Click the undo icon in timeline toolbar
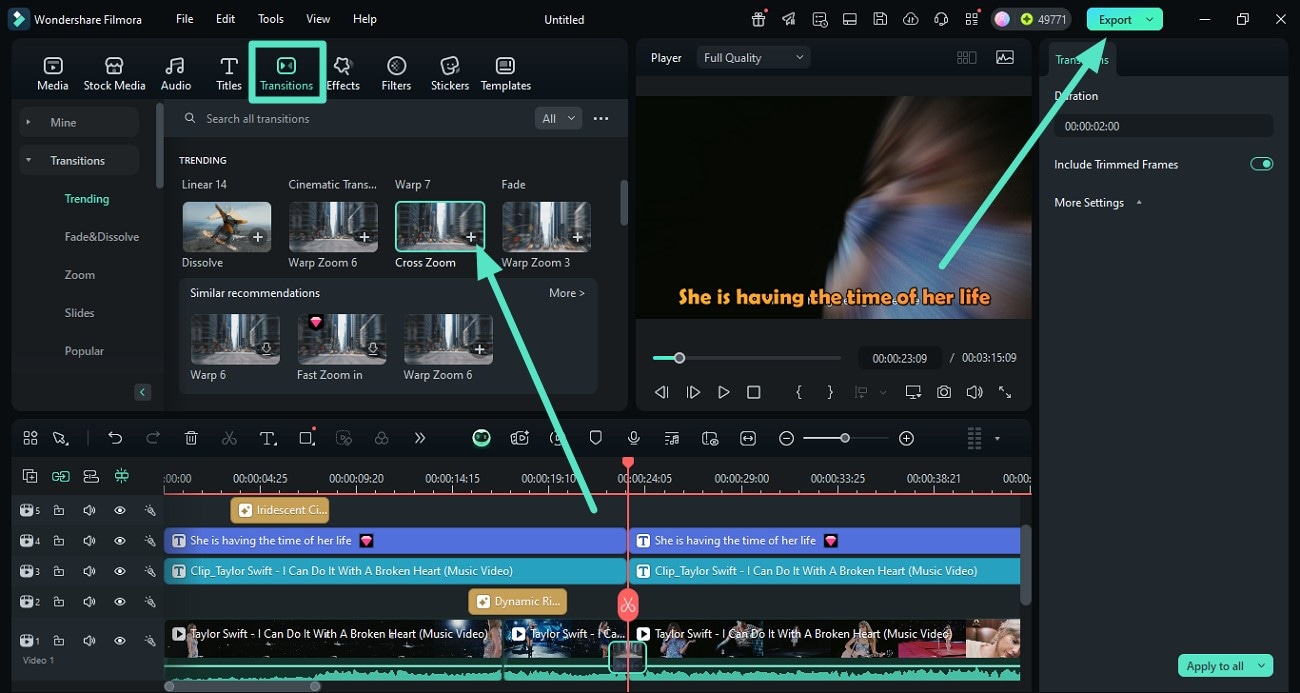This screenshot has height=693, width=1300. click(115, 438)
